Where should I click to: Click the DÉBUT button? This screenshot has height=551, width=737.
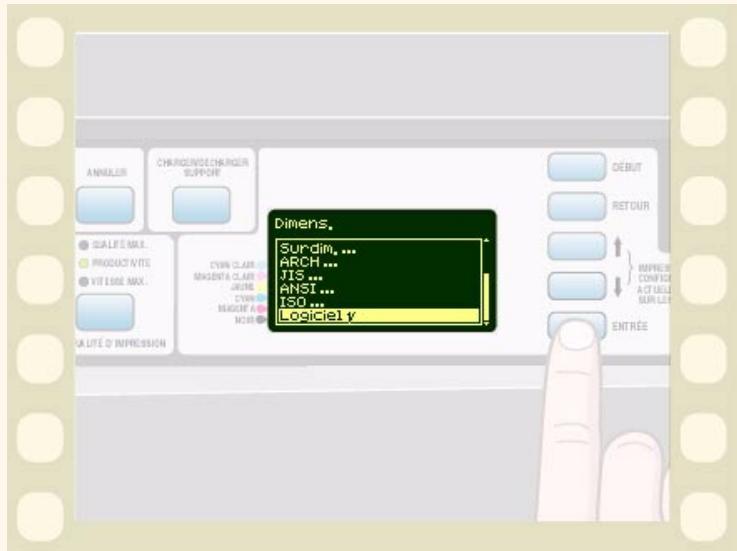coord(577,166)
